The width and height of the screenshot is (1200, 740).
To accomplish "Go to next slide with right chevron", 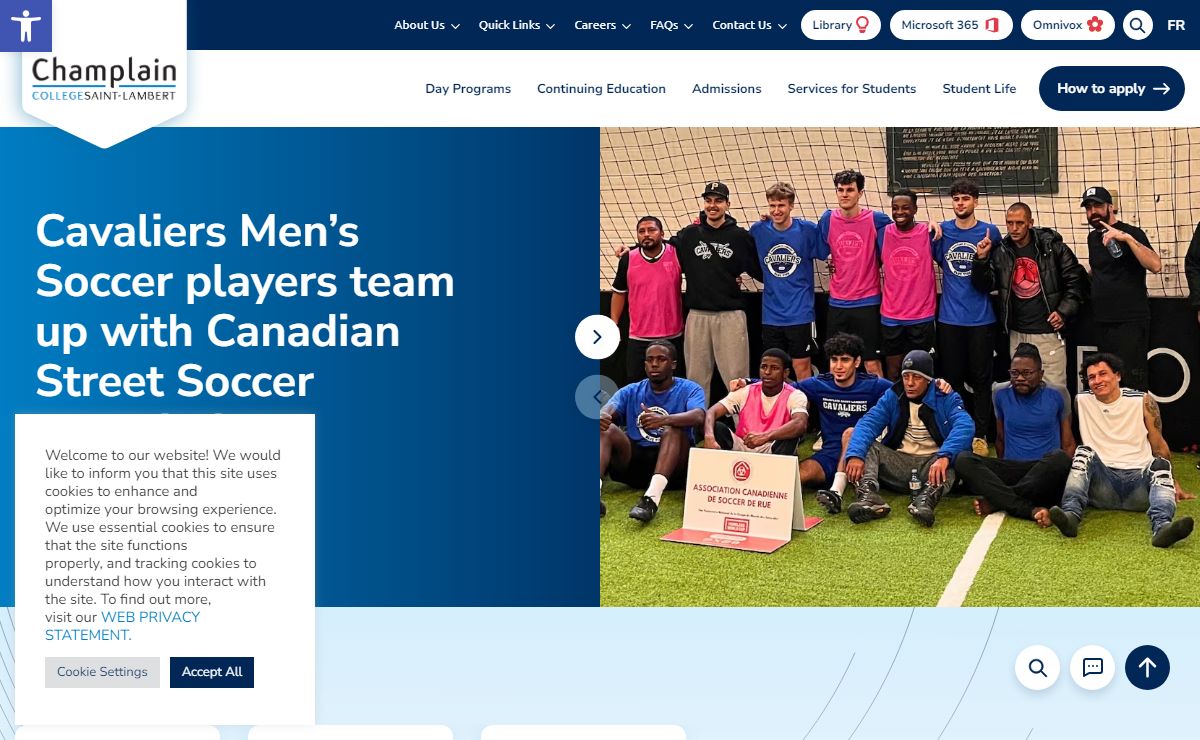I will (597, 337).
